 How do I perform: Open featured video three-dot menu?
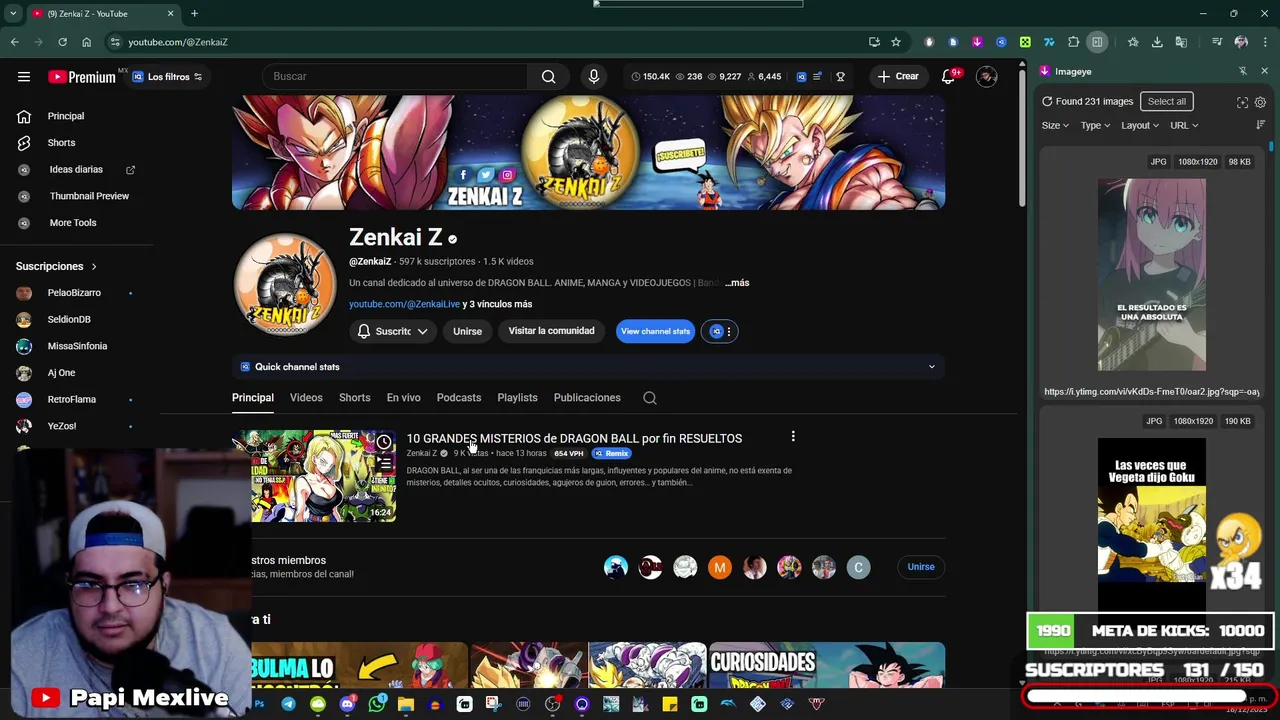pos(793,436)
